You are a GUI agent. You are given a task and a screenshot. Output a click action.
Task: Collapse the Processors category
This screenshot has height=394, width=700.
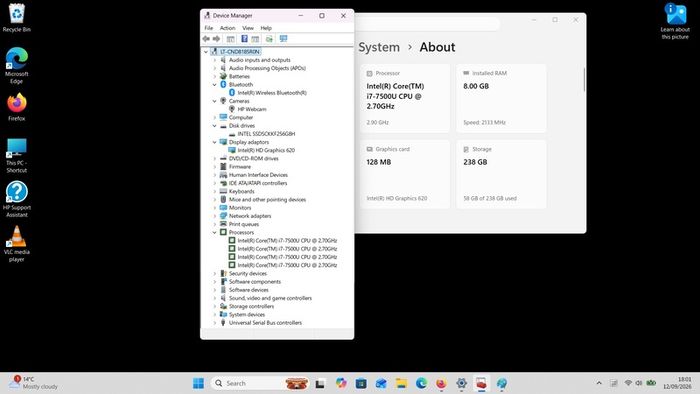pyautogui.click(x=215, y=232)
